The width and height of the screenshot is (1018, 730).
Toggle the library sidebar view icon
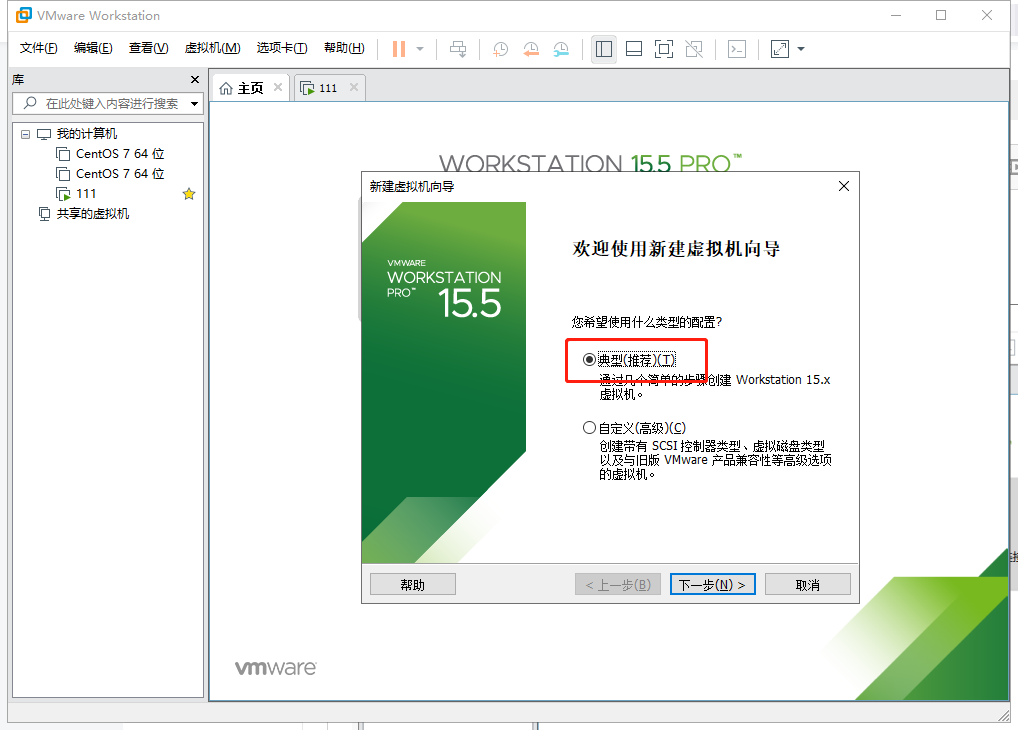604,49
